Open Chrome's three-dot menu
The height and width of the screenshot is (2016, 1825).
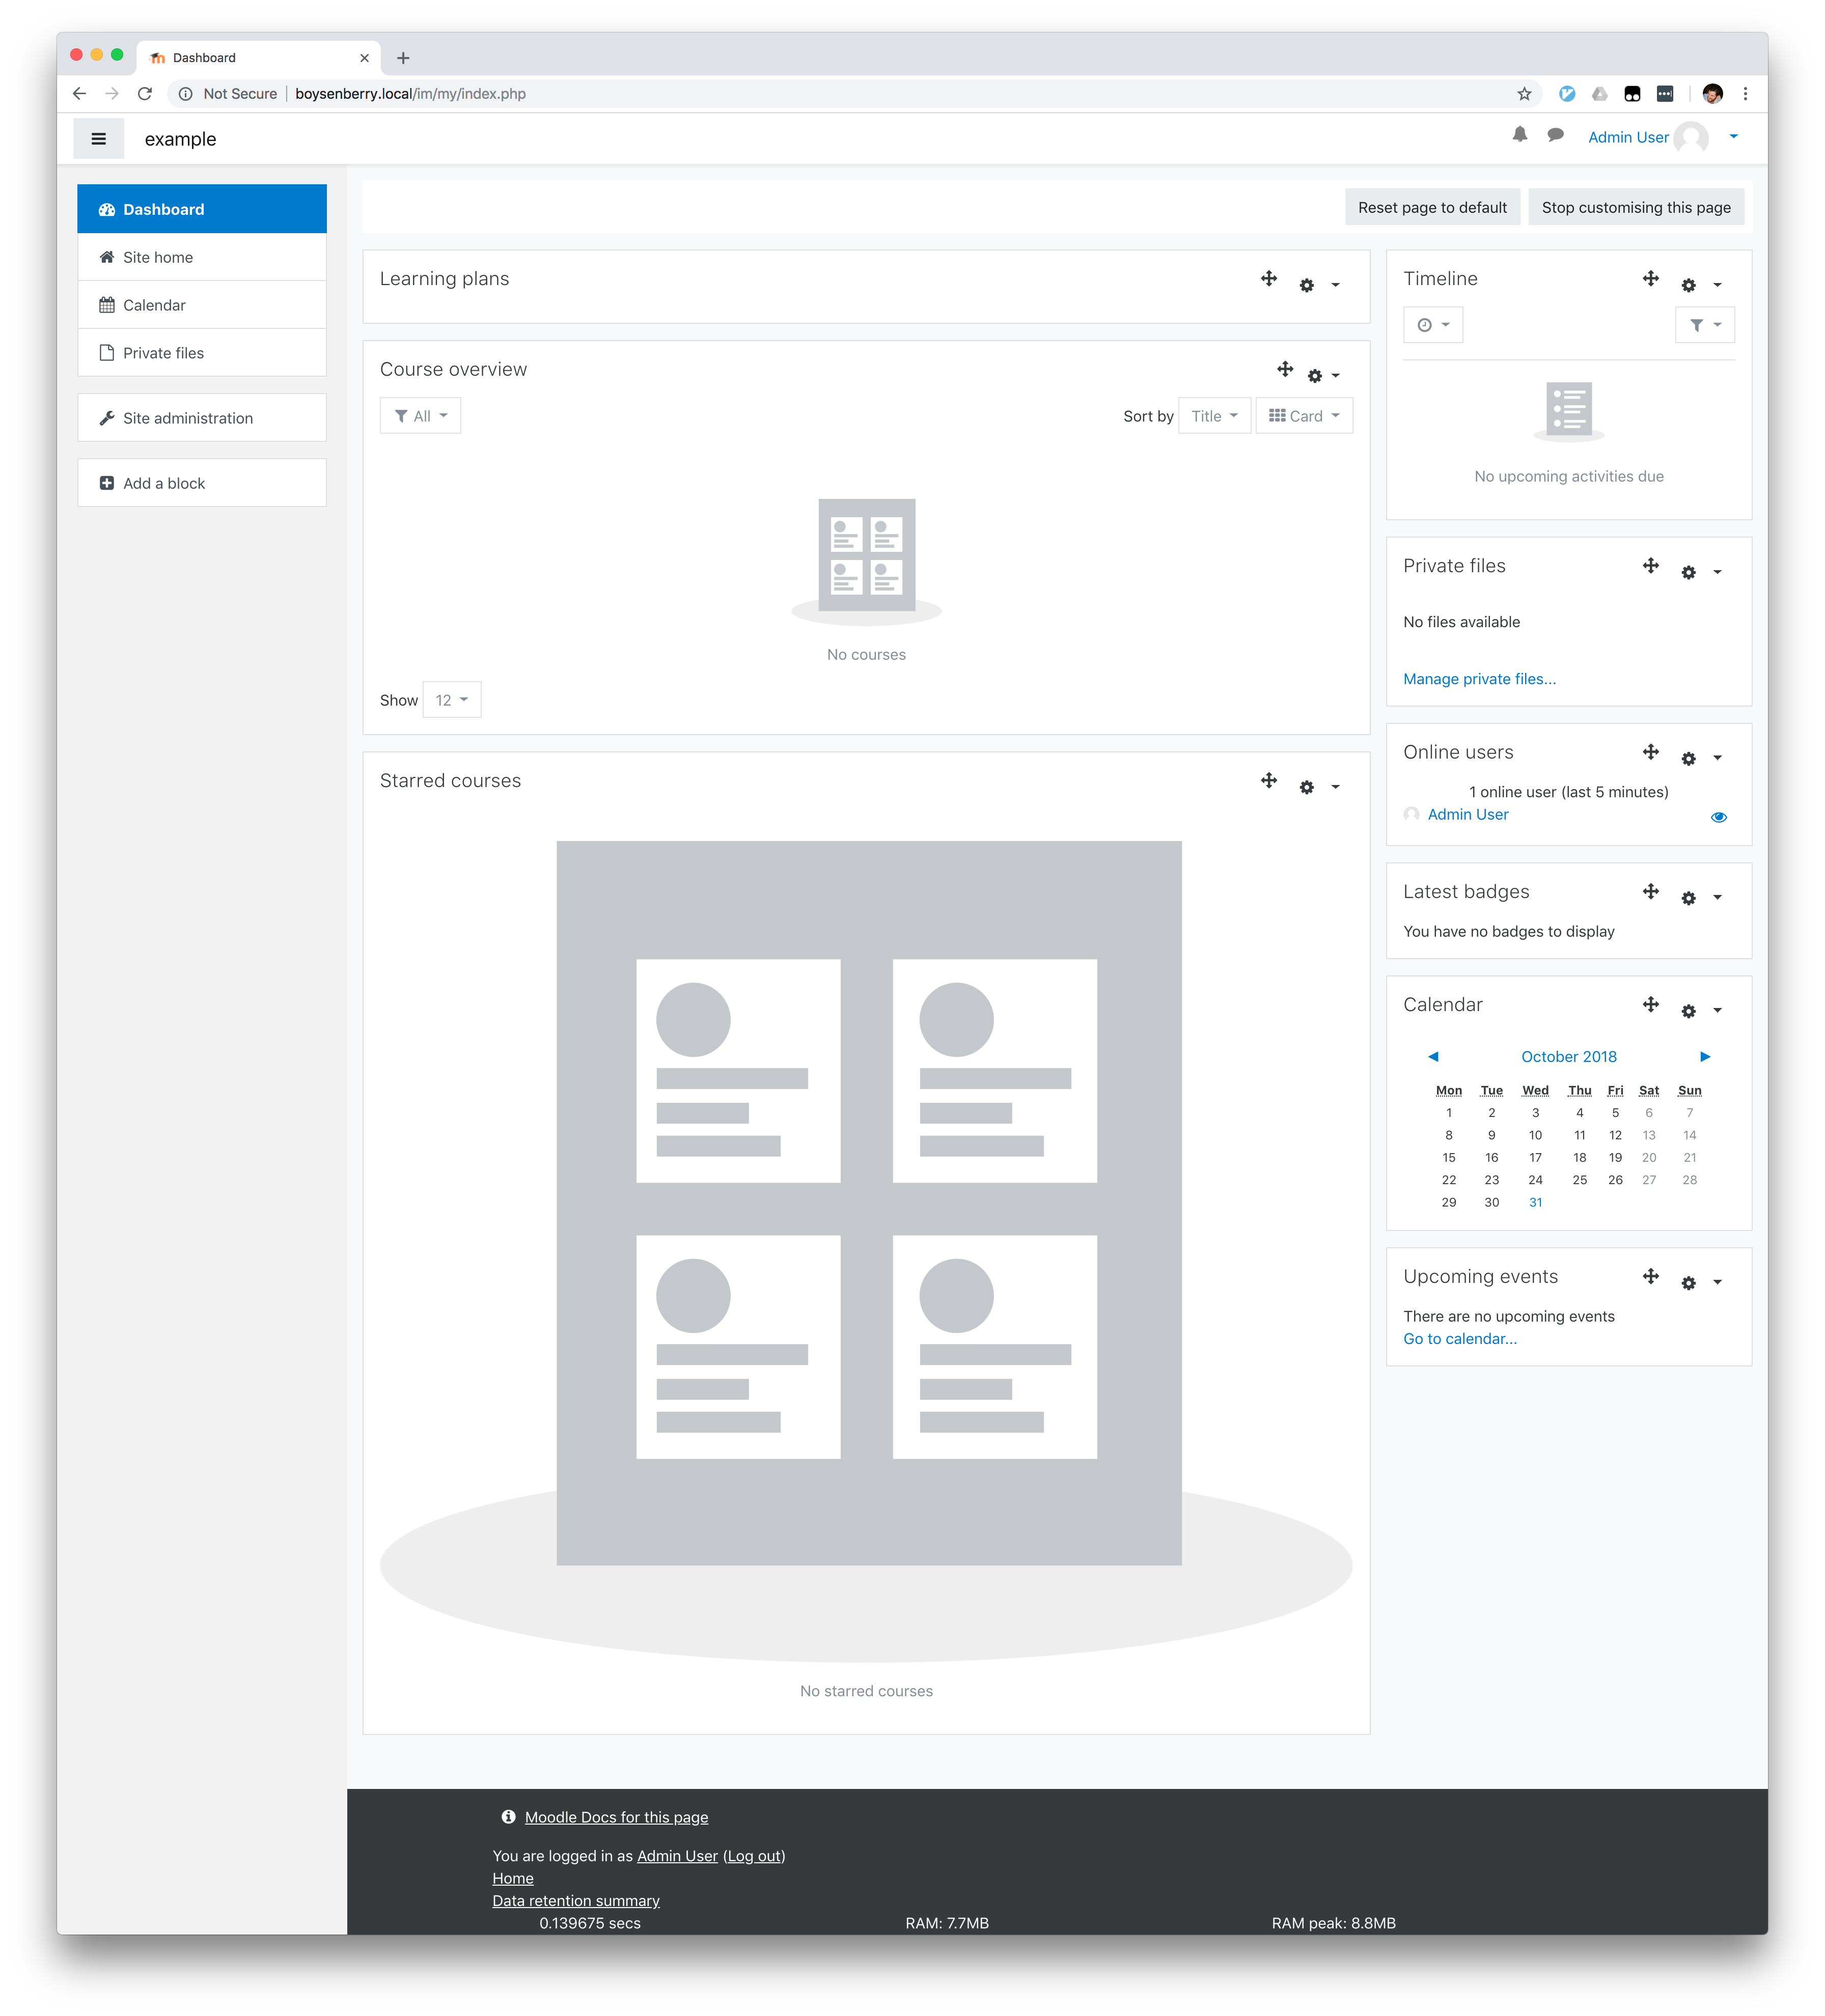[1744, 94]
